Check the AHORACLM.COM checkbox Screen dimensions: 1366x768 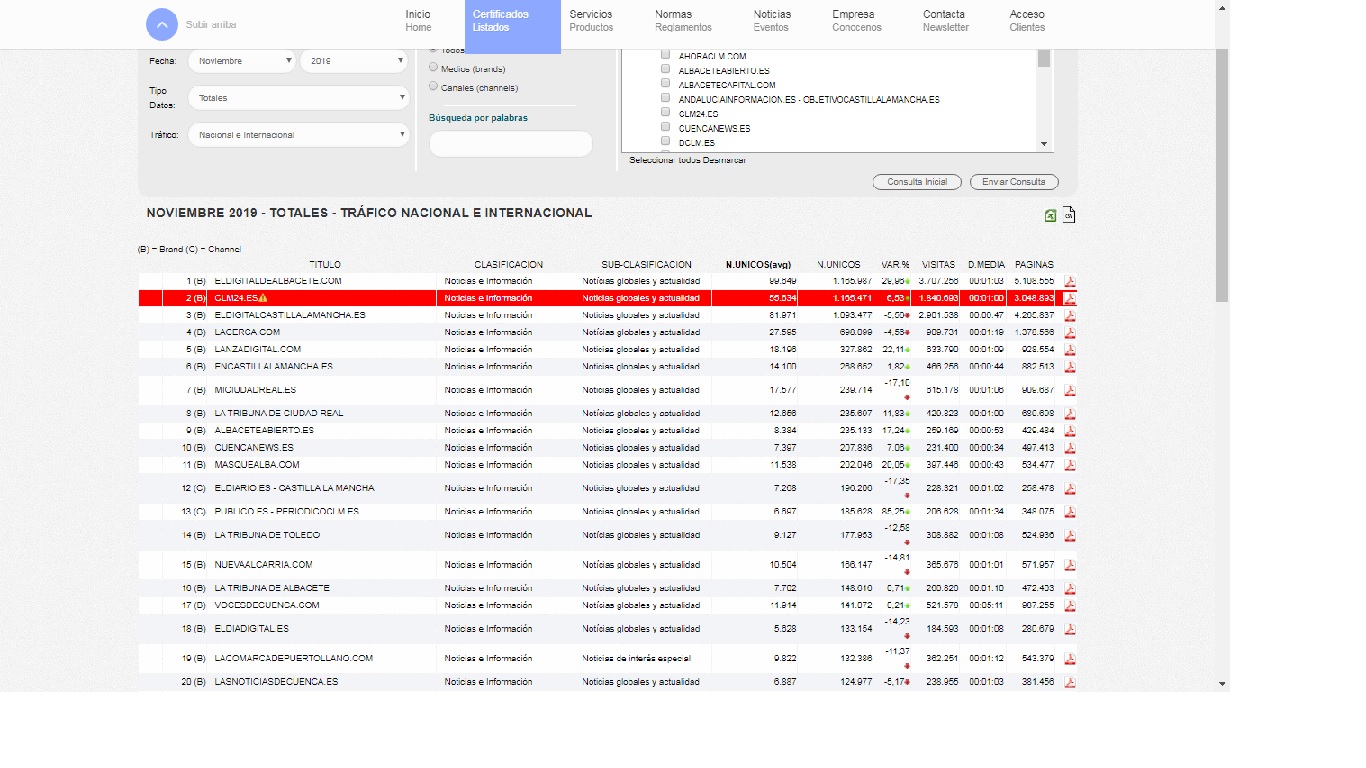[x=665, y=55]
